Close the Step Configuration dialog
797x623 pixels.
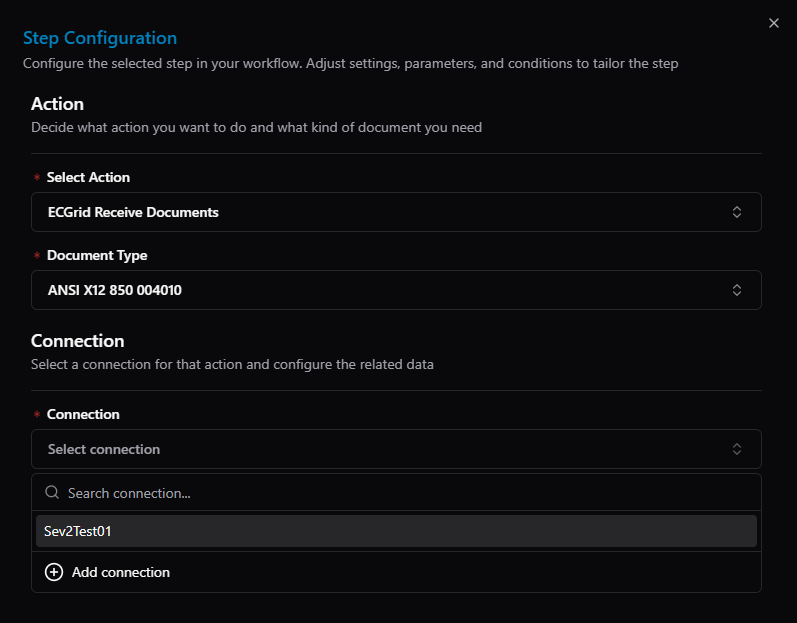point(774,23)
